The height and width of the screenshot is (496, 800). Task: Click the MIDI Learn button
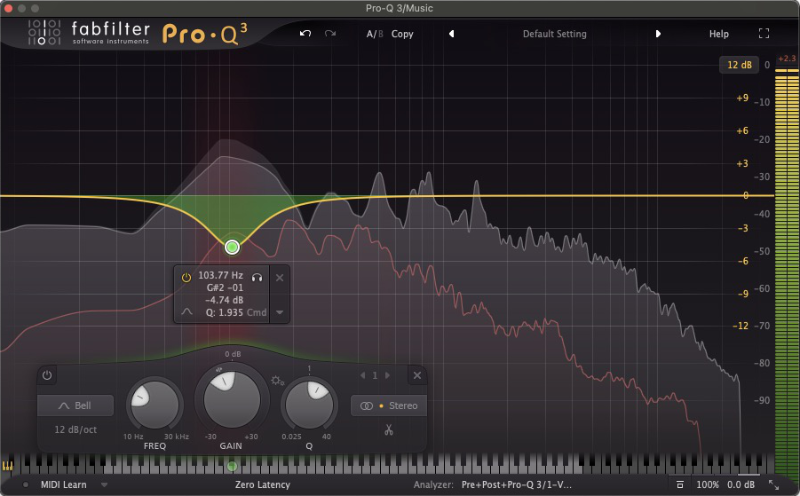point(63,485)
